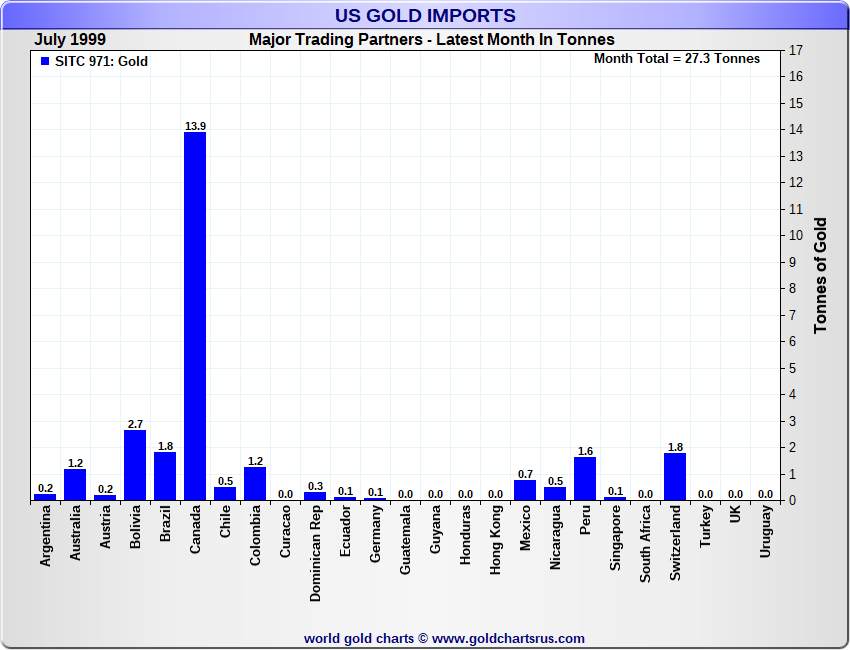Select the Australia bar labeled 1.2
This screenshot has height=650, width=850.
click(x=75, y=484)
